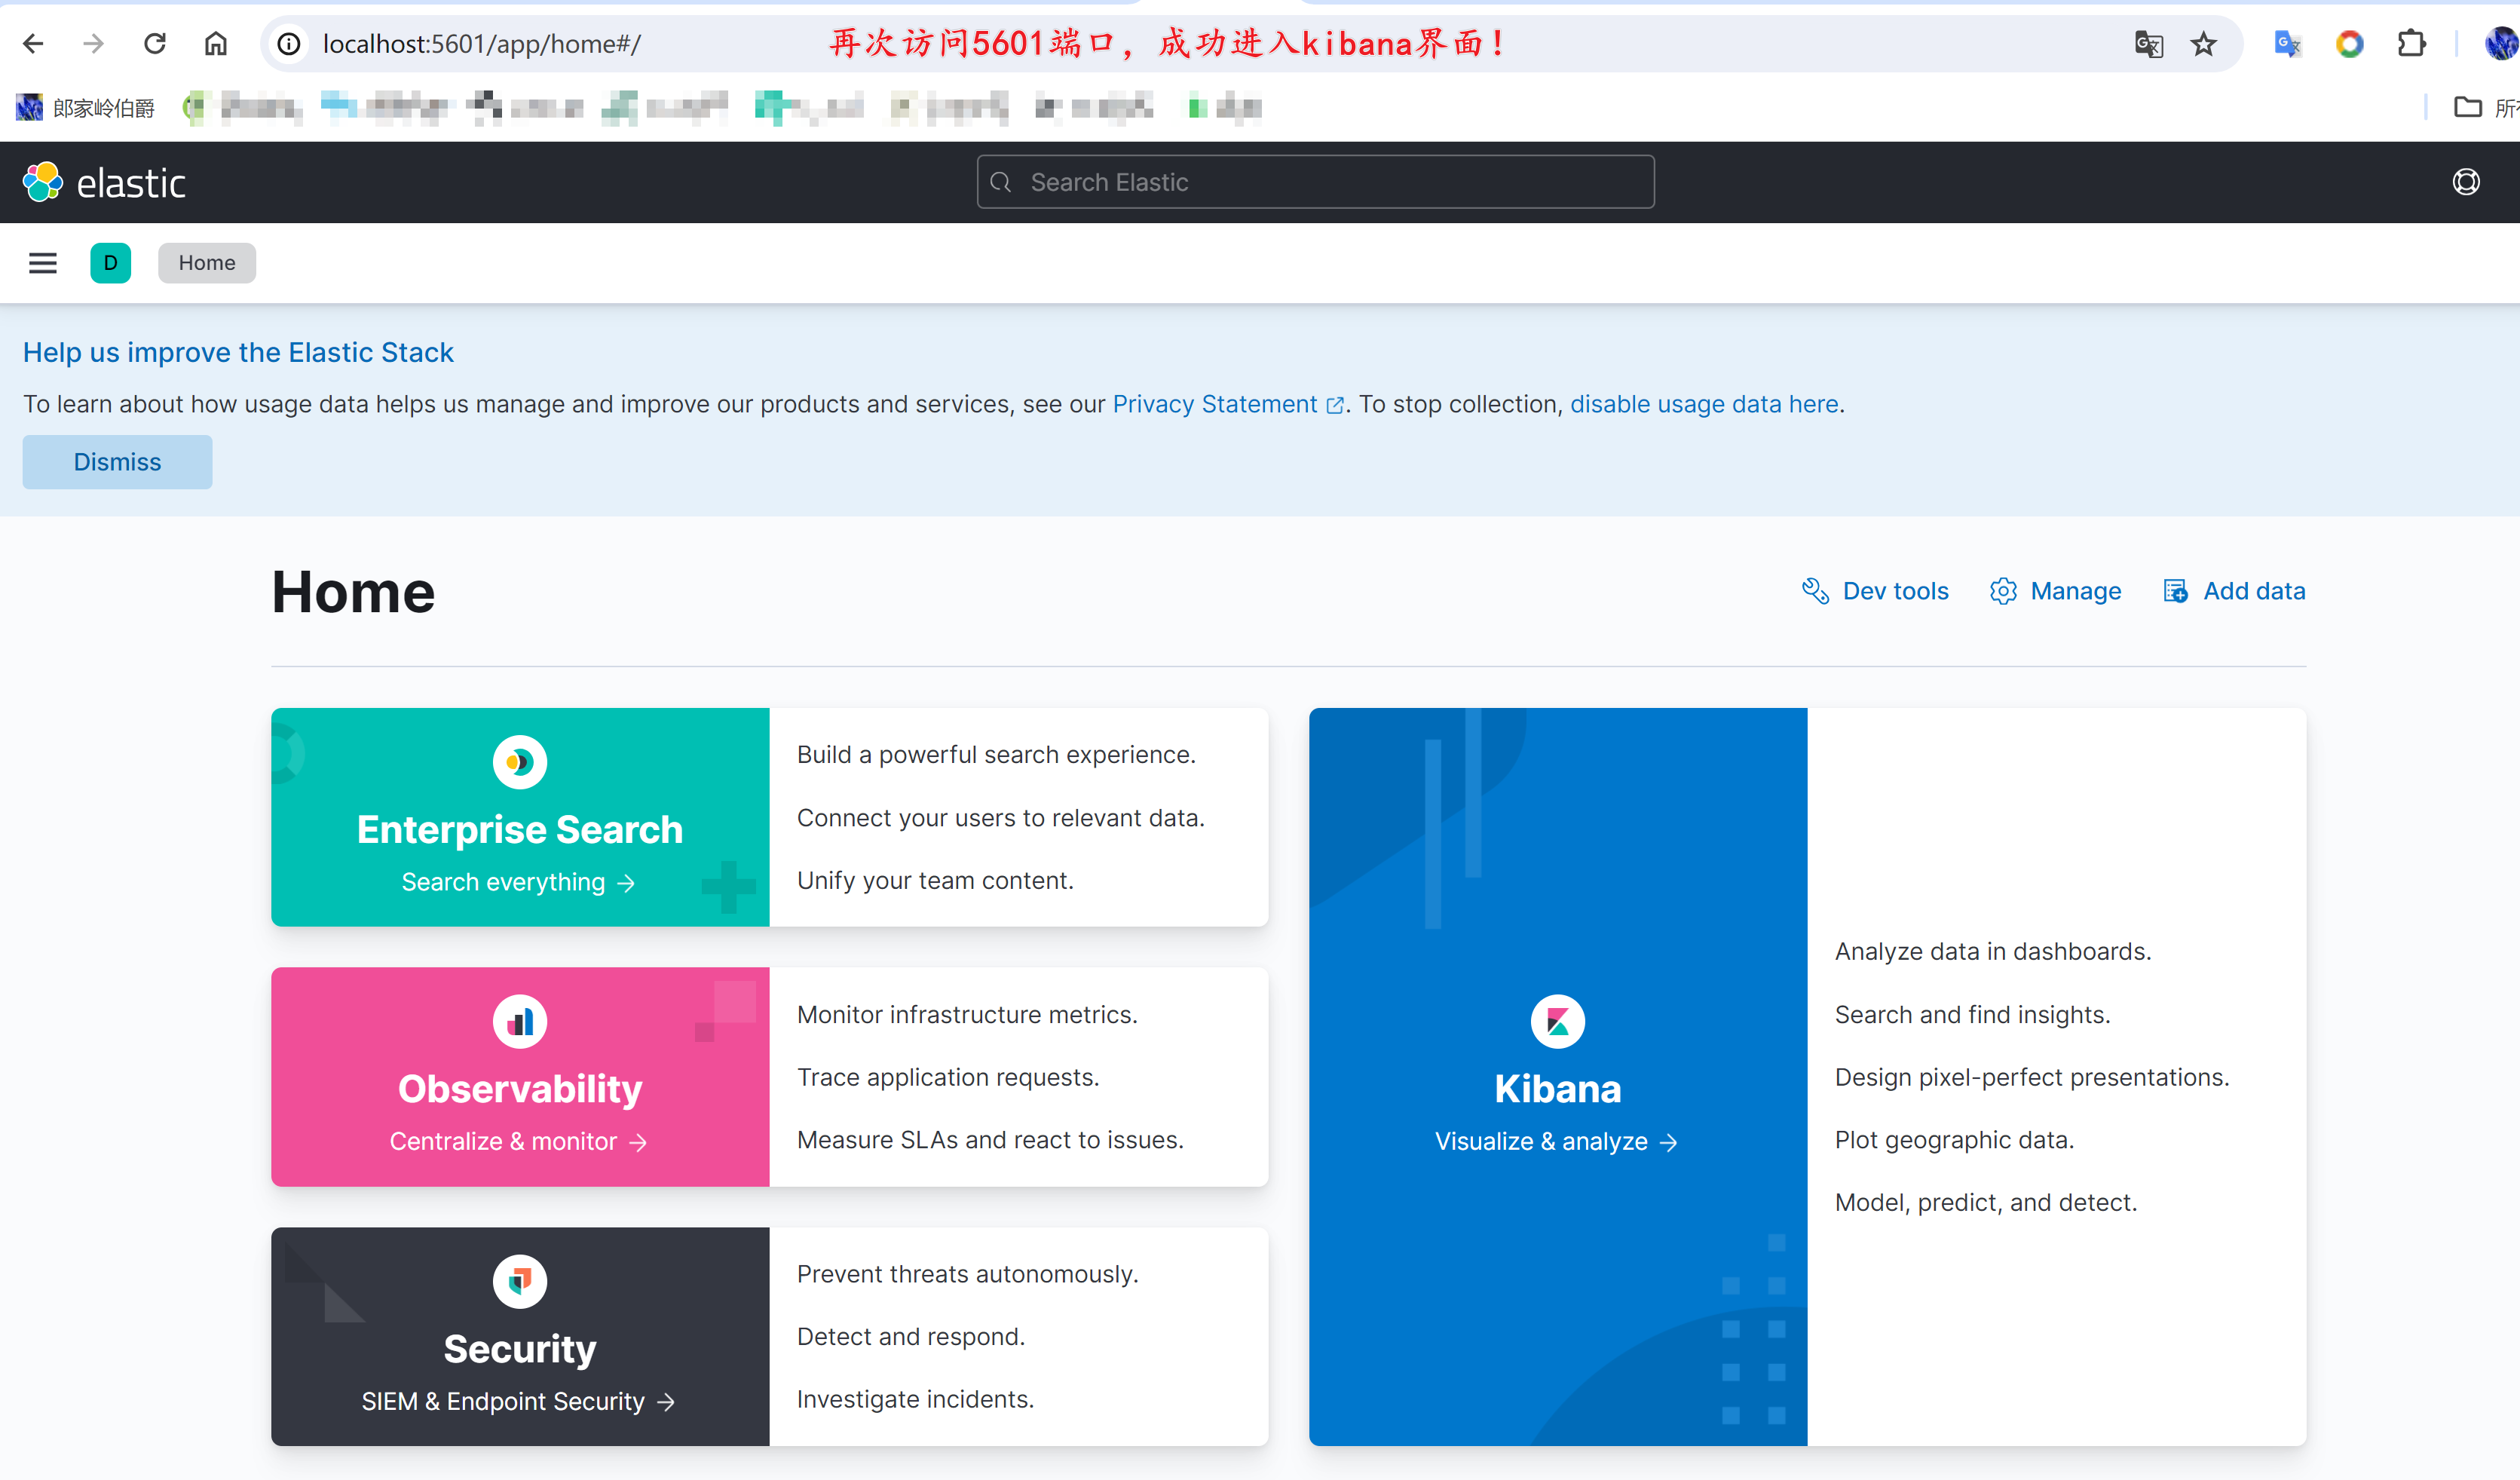Bookmark this page with the star icon
The height and width of the screenshot is (1480, 2520).
click(2204, 44)
